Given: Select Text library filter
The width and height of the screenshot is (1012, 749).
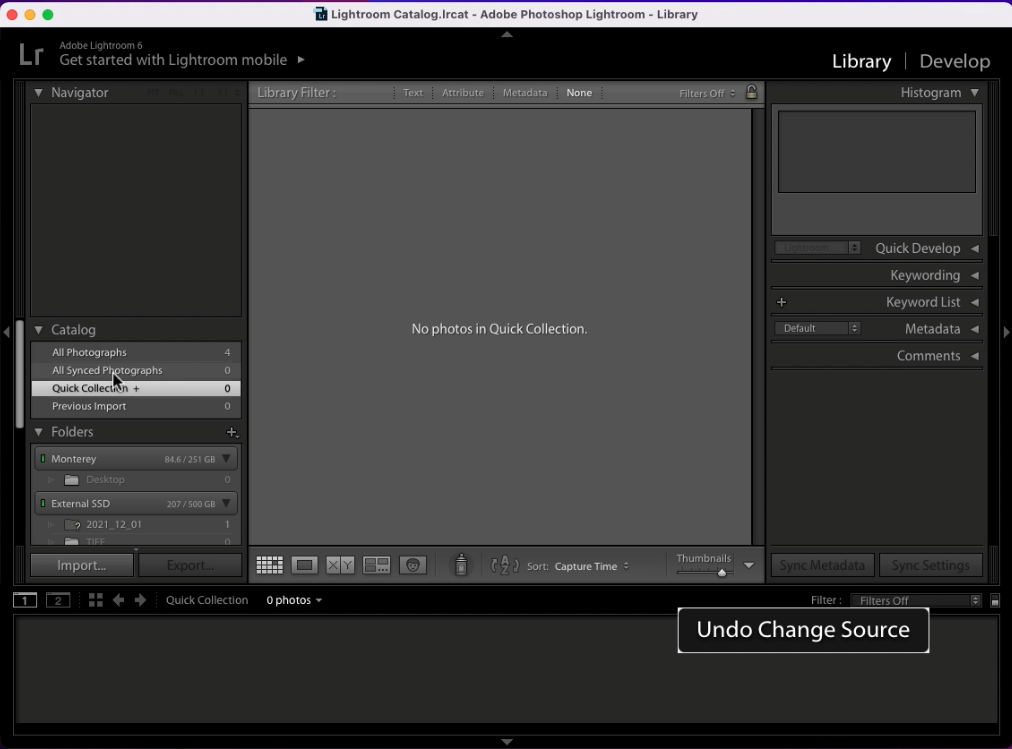Looking at the screenshot, I should pyautogui.click(x=413, y=93).
